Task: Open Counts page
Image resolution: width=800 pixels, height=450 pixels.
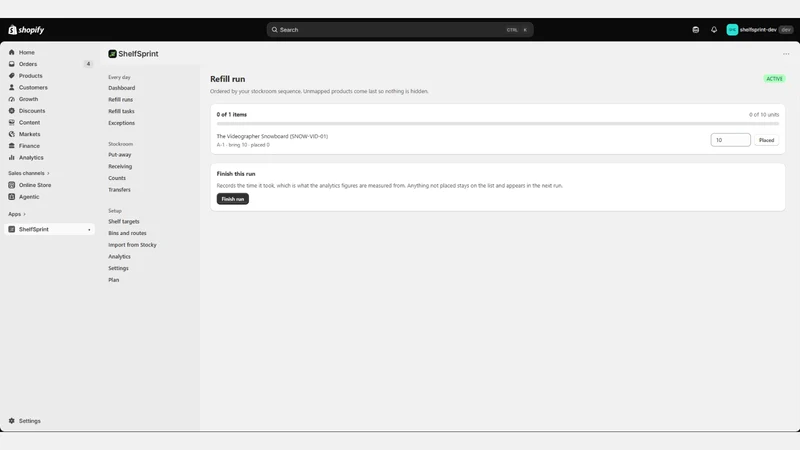Action: coord(117,178)
